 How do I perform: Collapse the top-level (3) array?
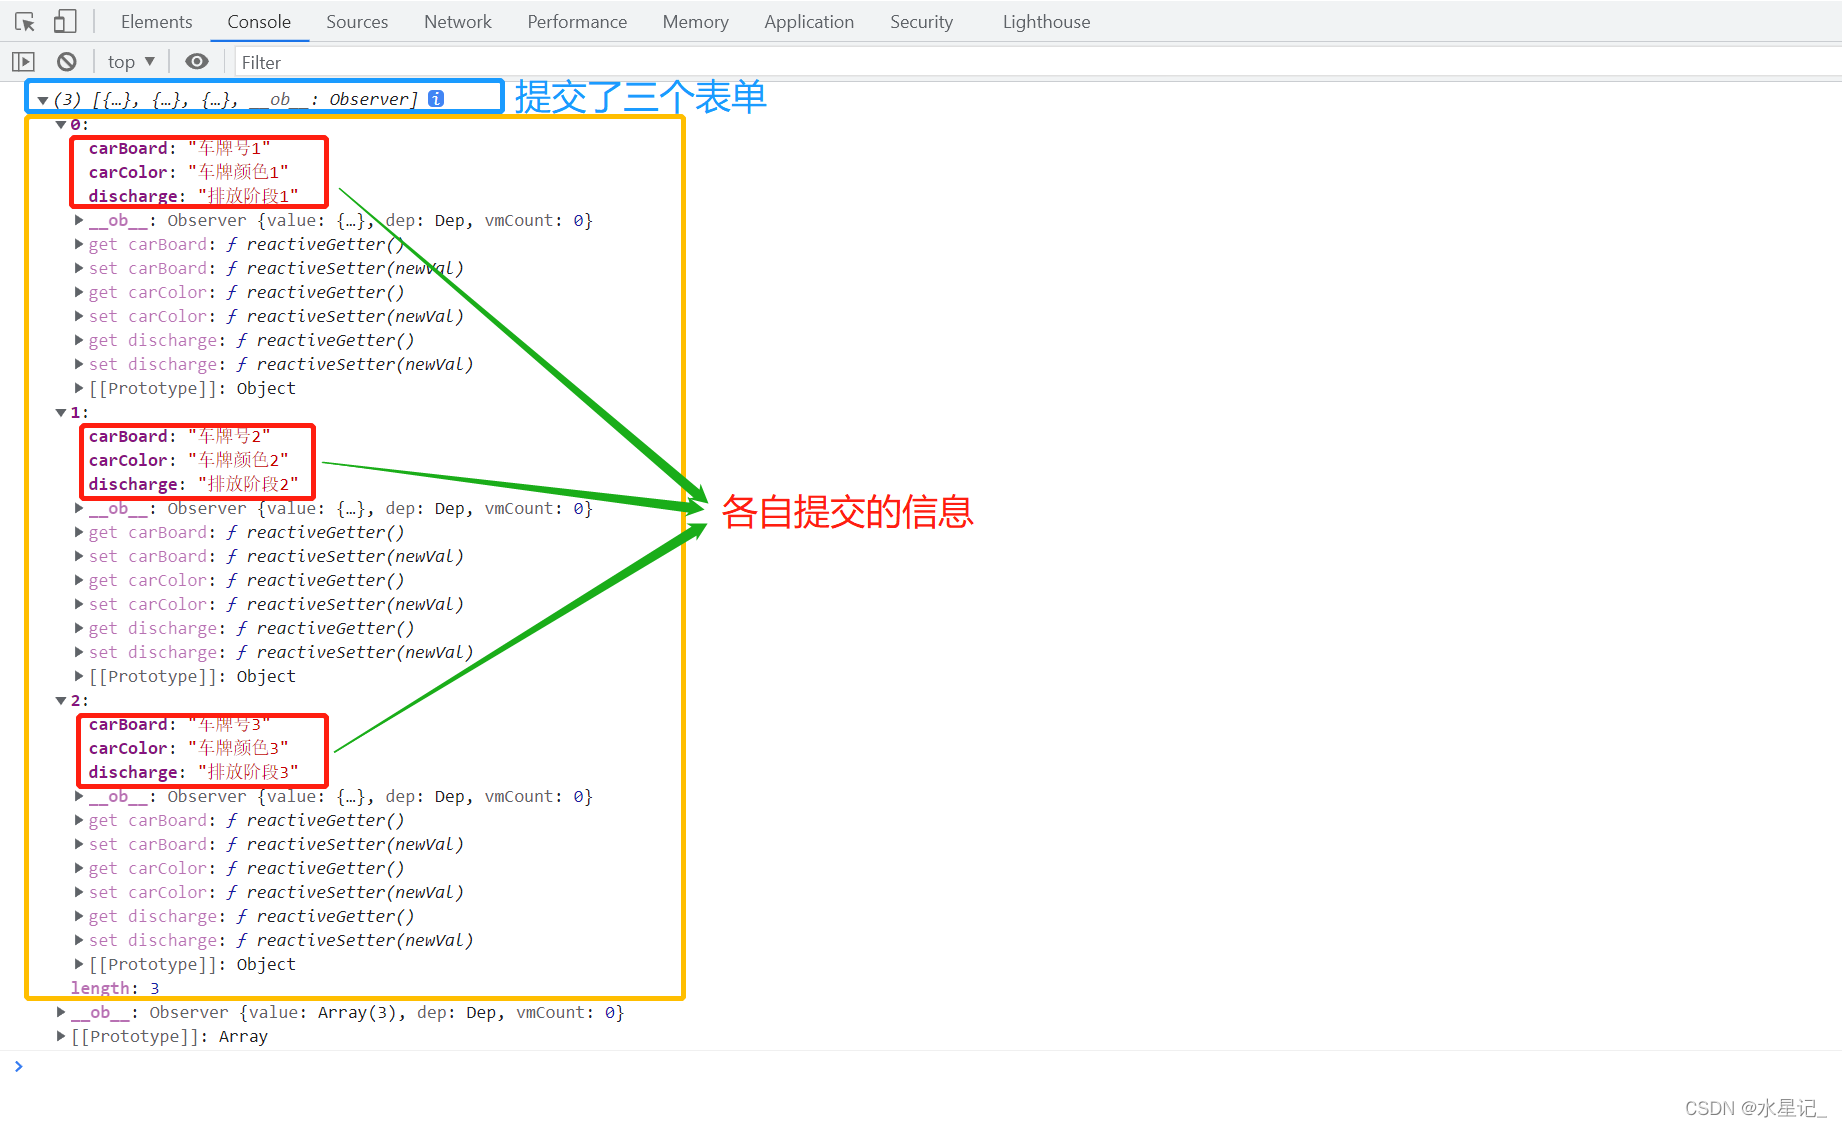tap(42, 98)
